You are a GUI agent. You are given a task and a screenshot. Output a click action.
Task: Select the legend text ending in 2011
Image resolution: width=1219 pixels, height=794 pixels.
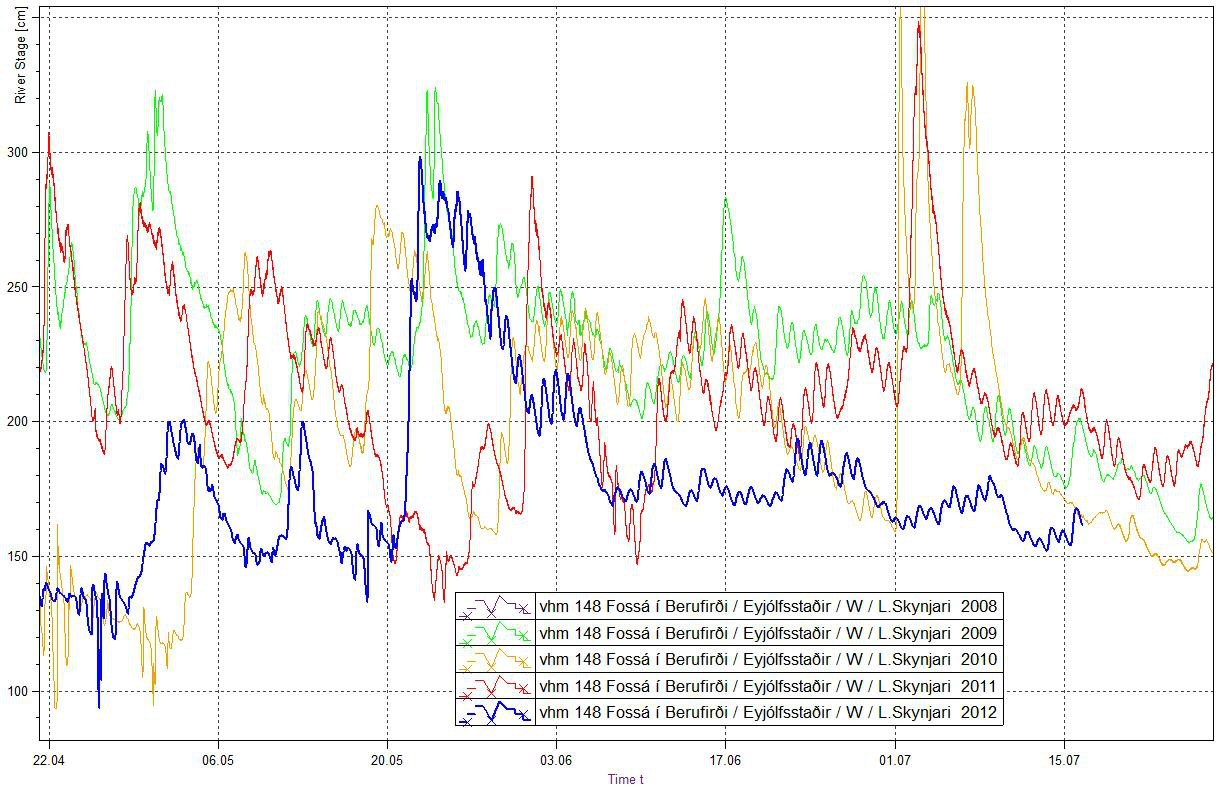tap(767, 687)
